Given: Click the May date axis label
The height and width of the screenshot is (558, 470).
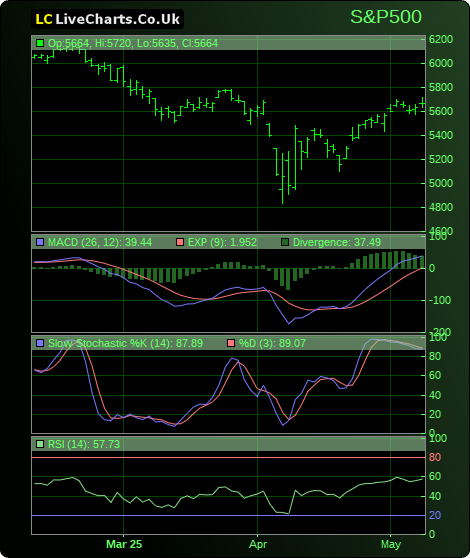Looking at the screenshot, I should pyautogui.click(x=391, y=544).
